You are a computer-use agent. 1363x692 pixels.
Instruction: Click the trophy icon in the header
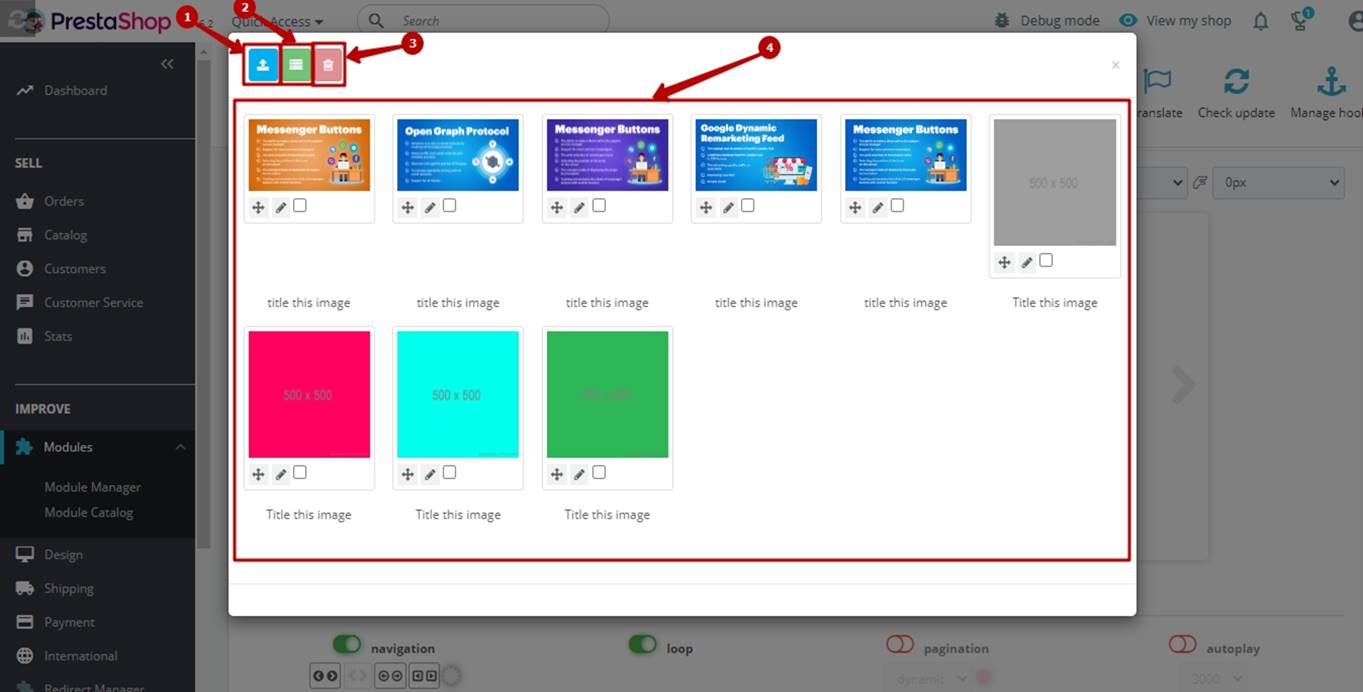[x=1300, y=21]
